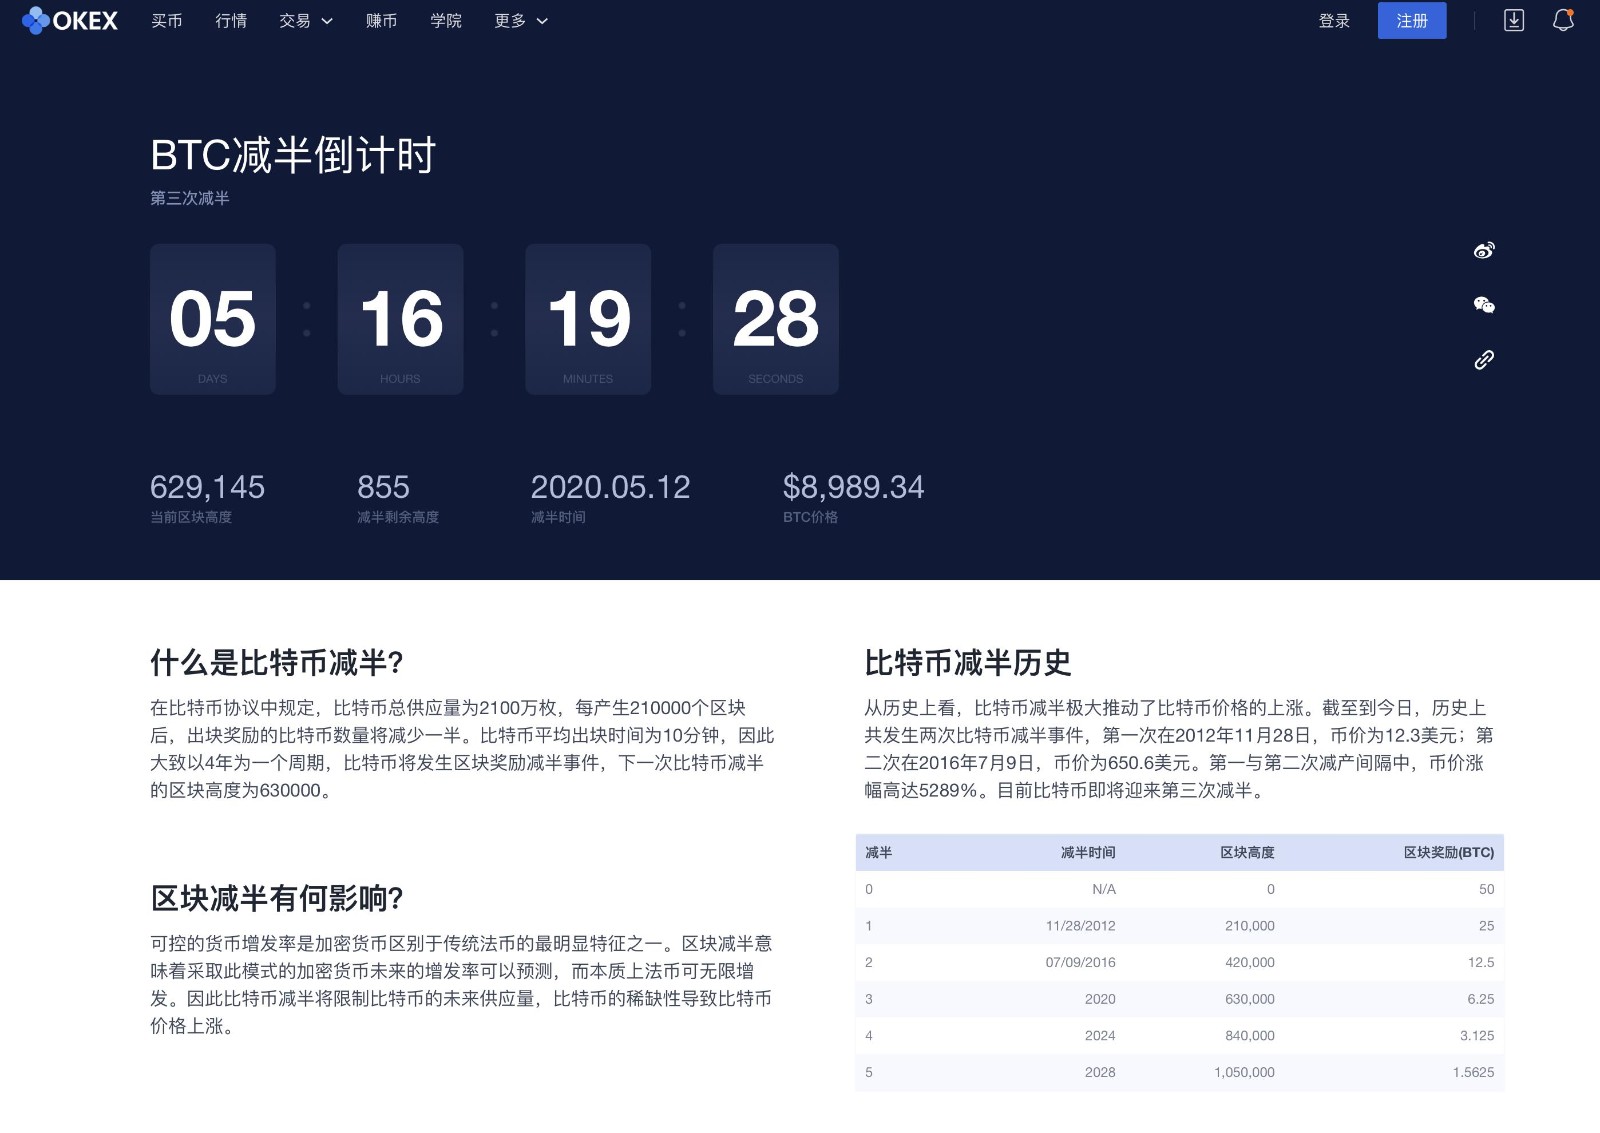Select the 6.25 block reward cell
This screenshot has width=1600, height=1133.
(x=1481, y=999)
